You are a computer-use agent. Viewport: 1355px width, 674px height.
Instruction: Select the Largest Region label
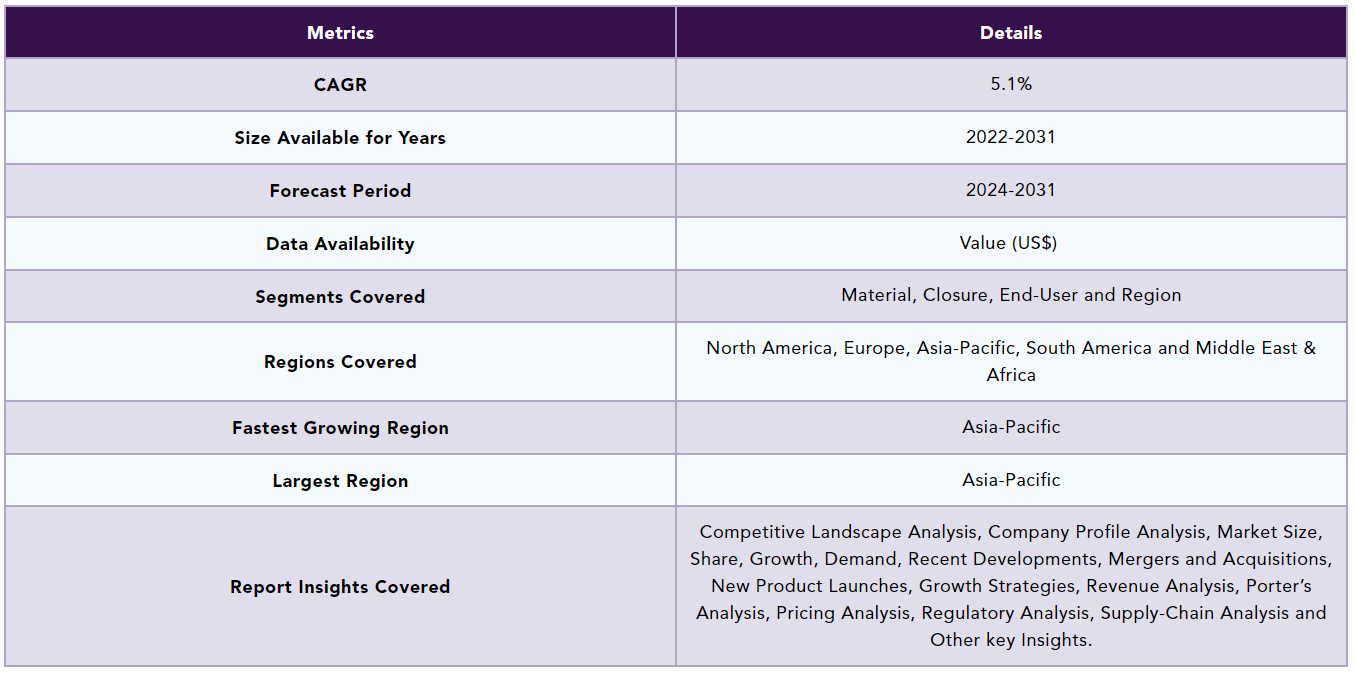(340, 481)
